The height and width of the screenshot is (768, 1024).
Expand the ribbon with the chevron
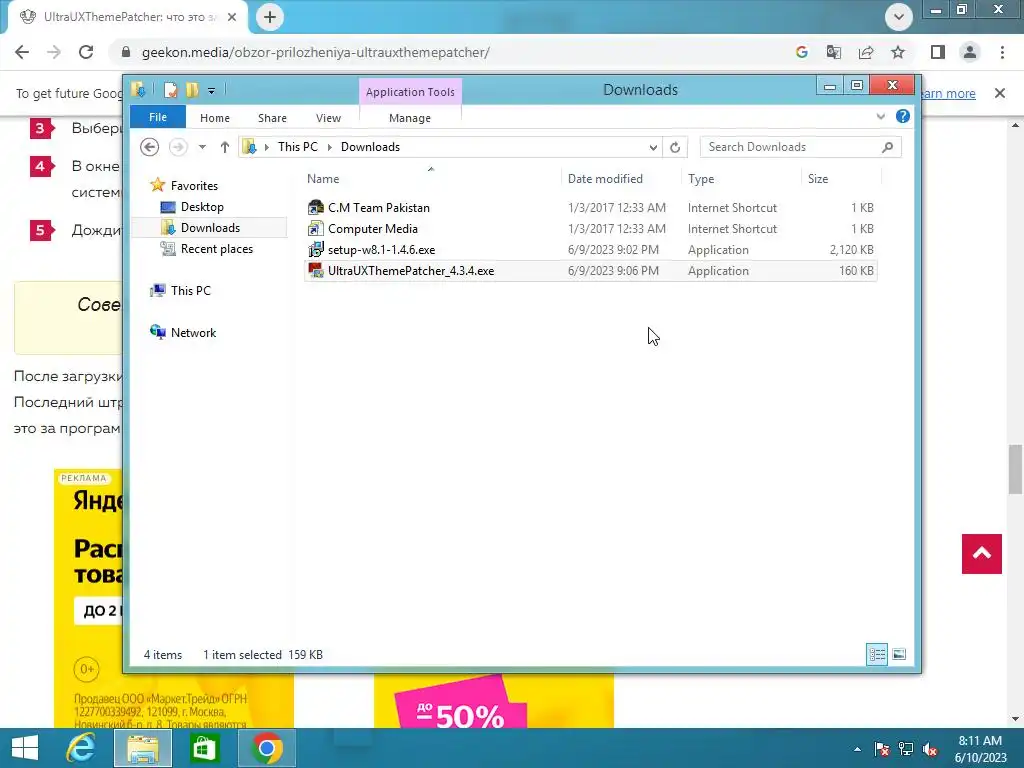tap(880, 116)
